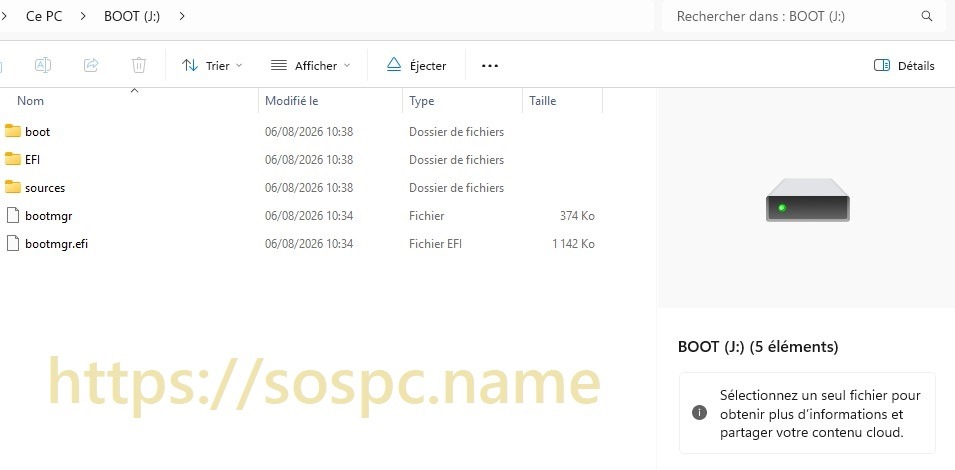The image size is (955, 470).
Task: Open the Trier sort menu
Action: click(x=212, y=66)
